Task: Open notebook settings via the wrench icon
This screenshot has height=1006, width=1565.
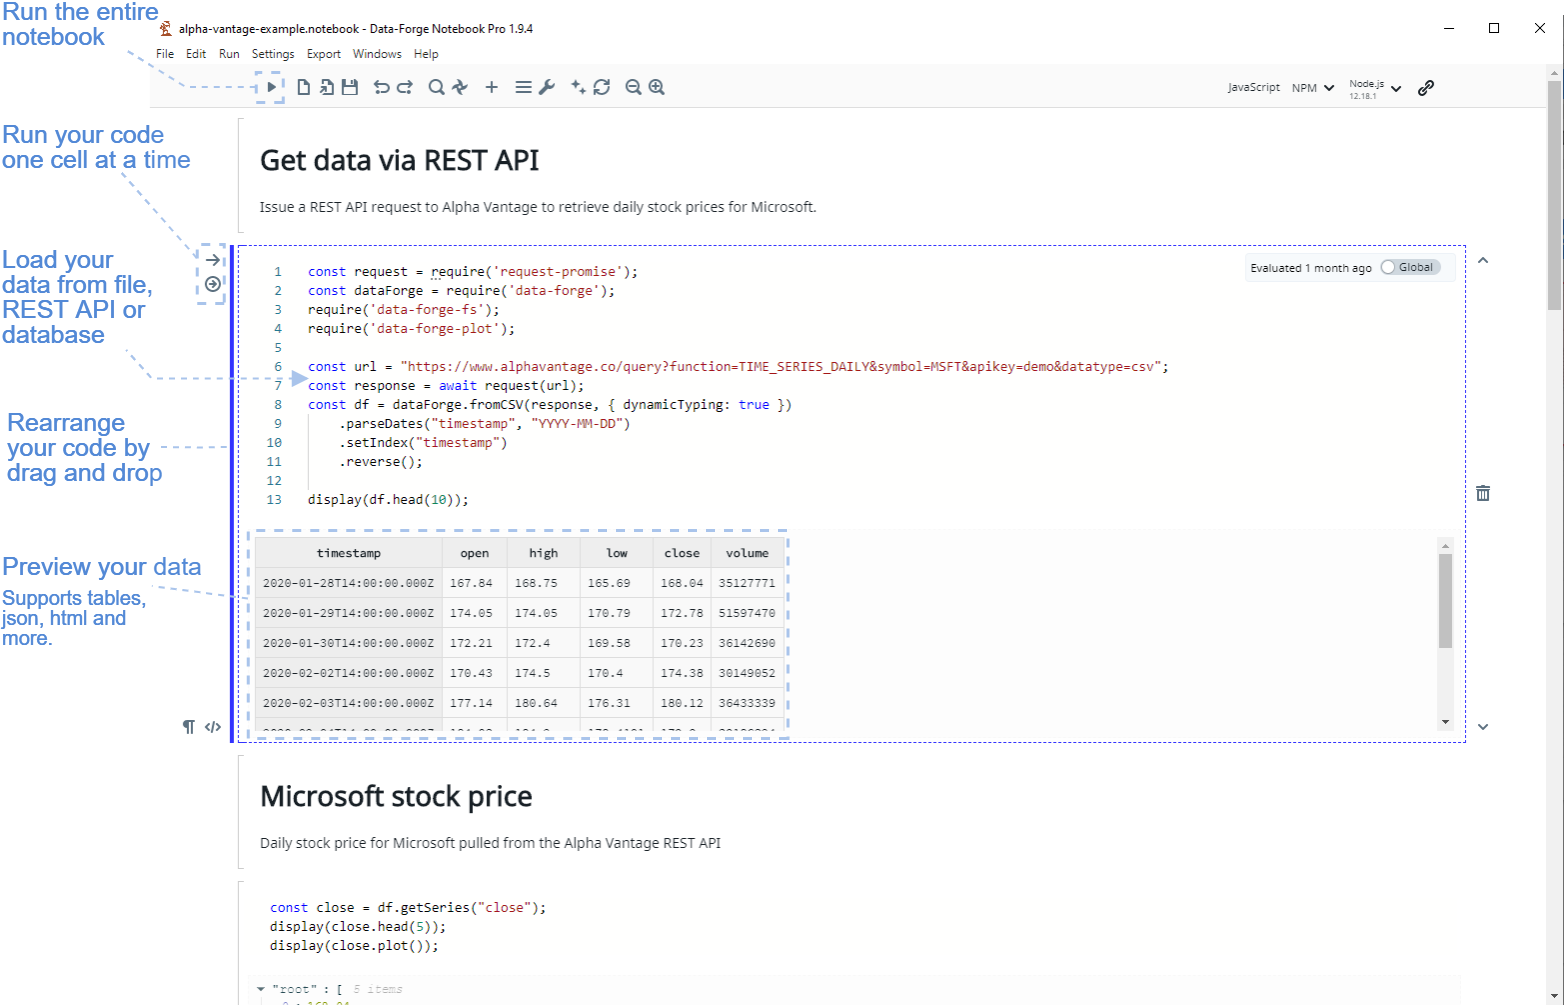Action: click(545, 87)
